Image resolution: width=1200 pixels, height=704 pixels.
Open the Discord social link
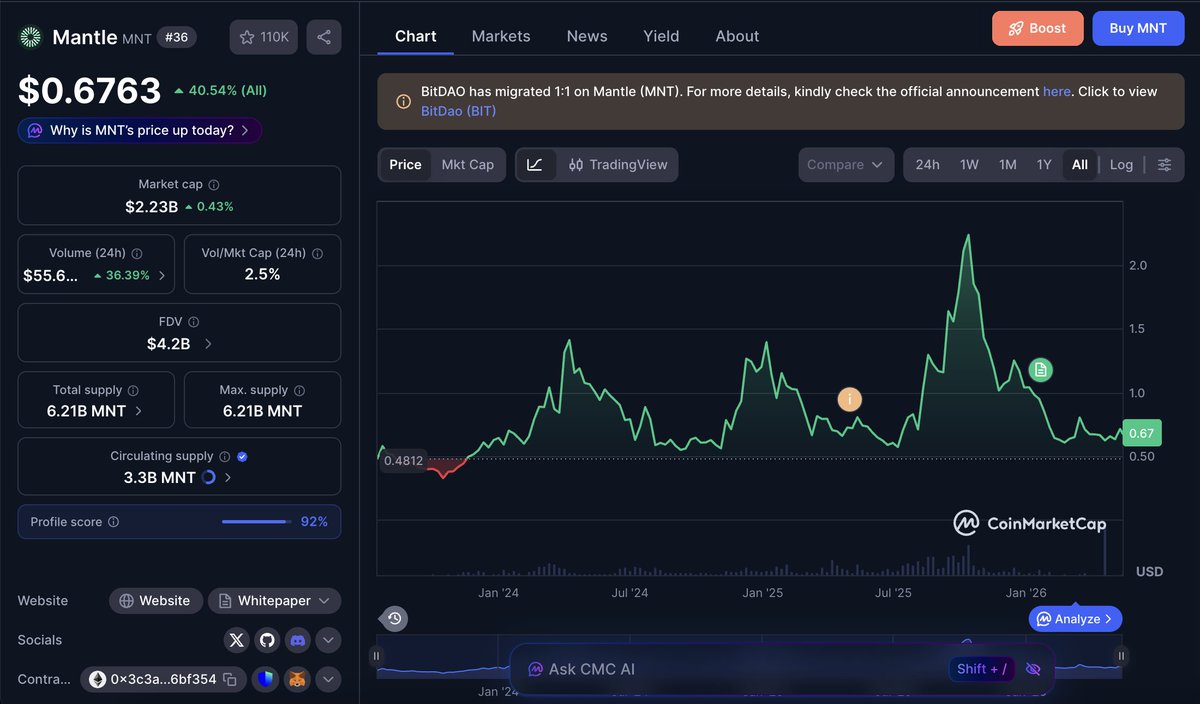(x=297, y=640)
